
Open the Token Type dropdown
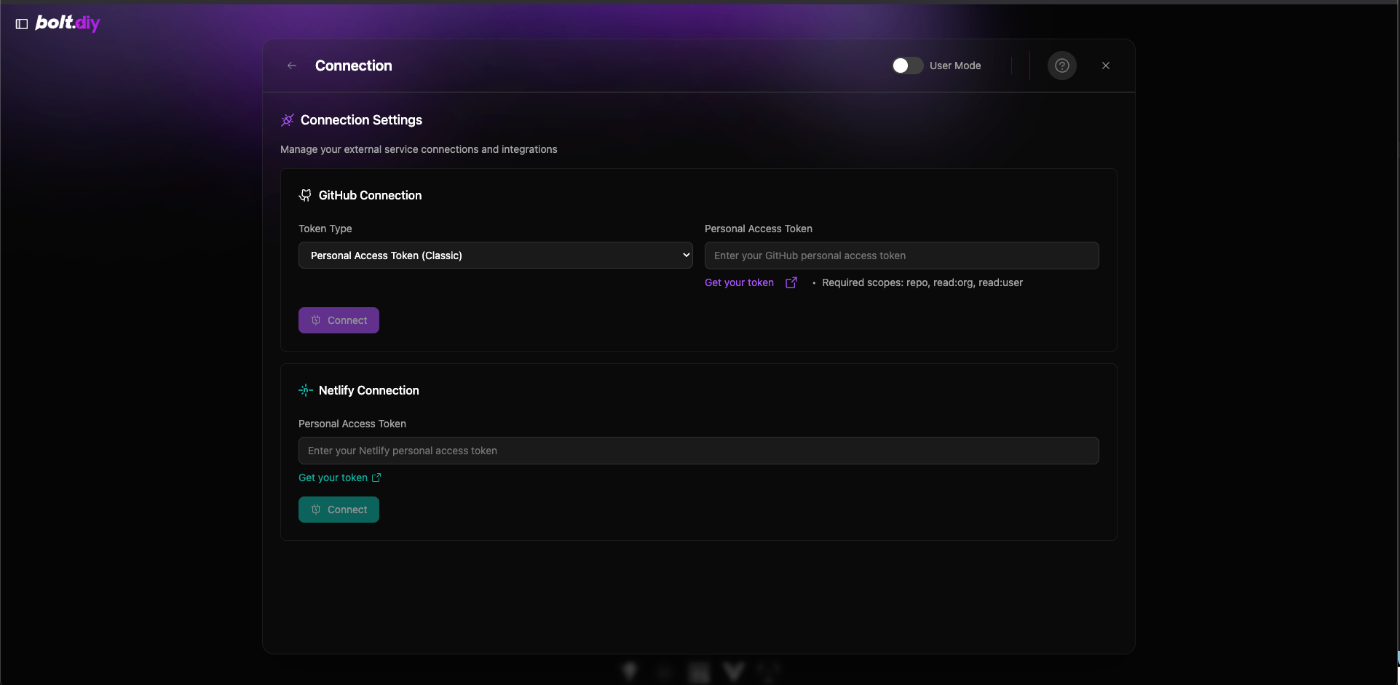click(x=496, y=255)
